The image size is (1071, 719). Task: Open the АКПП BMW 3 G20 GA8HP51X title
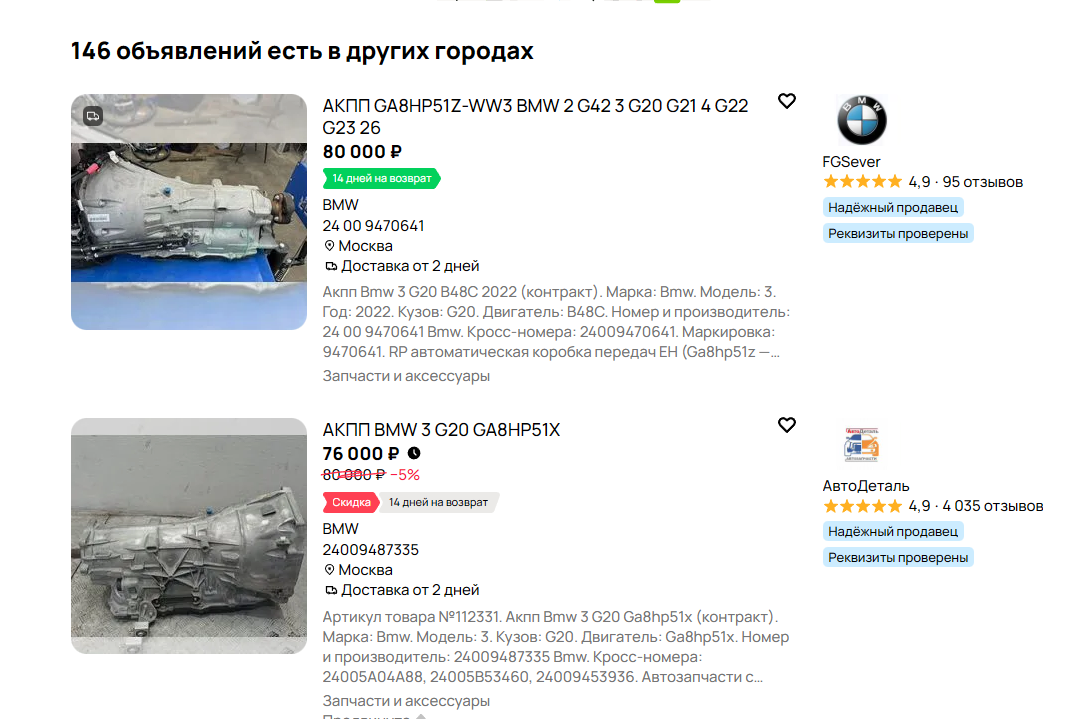(441, 430)
